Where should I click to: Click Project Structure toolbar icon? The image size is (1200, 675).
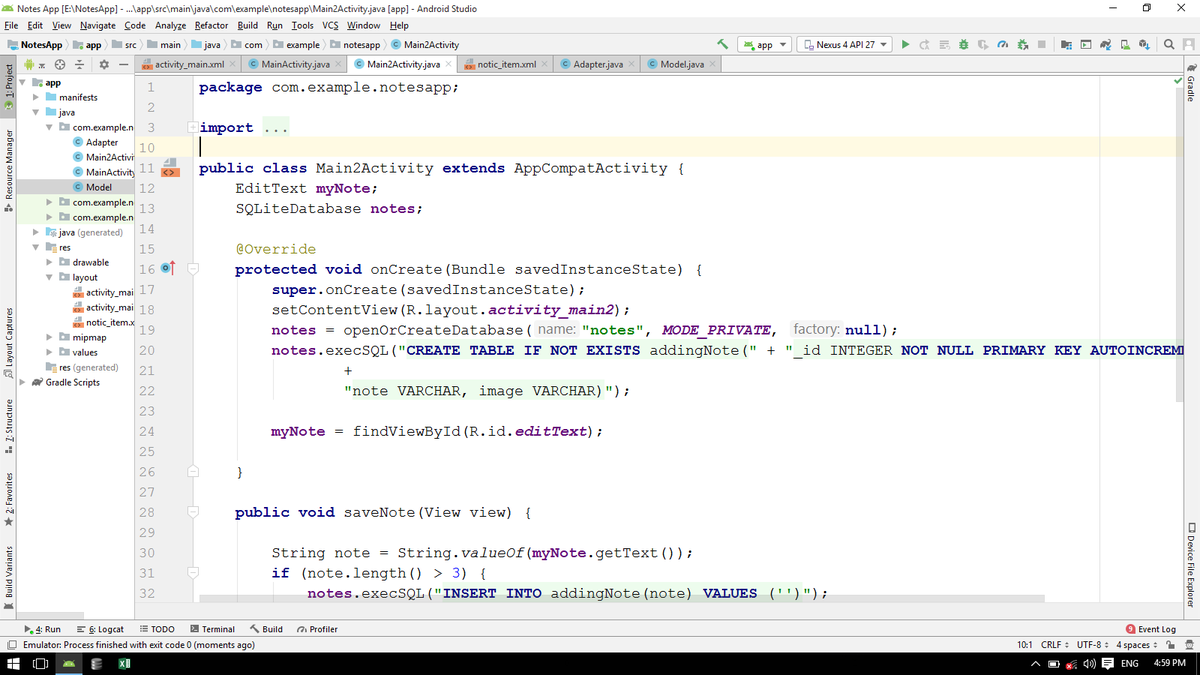point(1066,44)
